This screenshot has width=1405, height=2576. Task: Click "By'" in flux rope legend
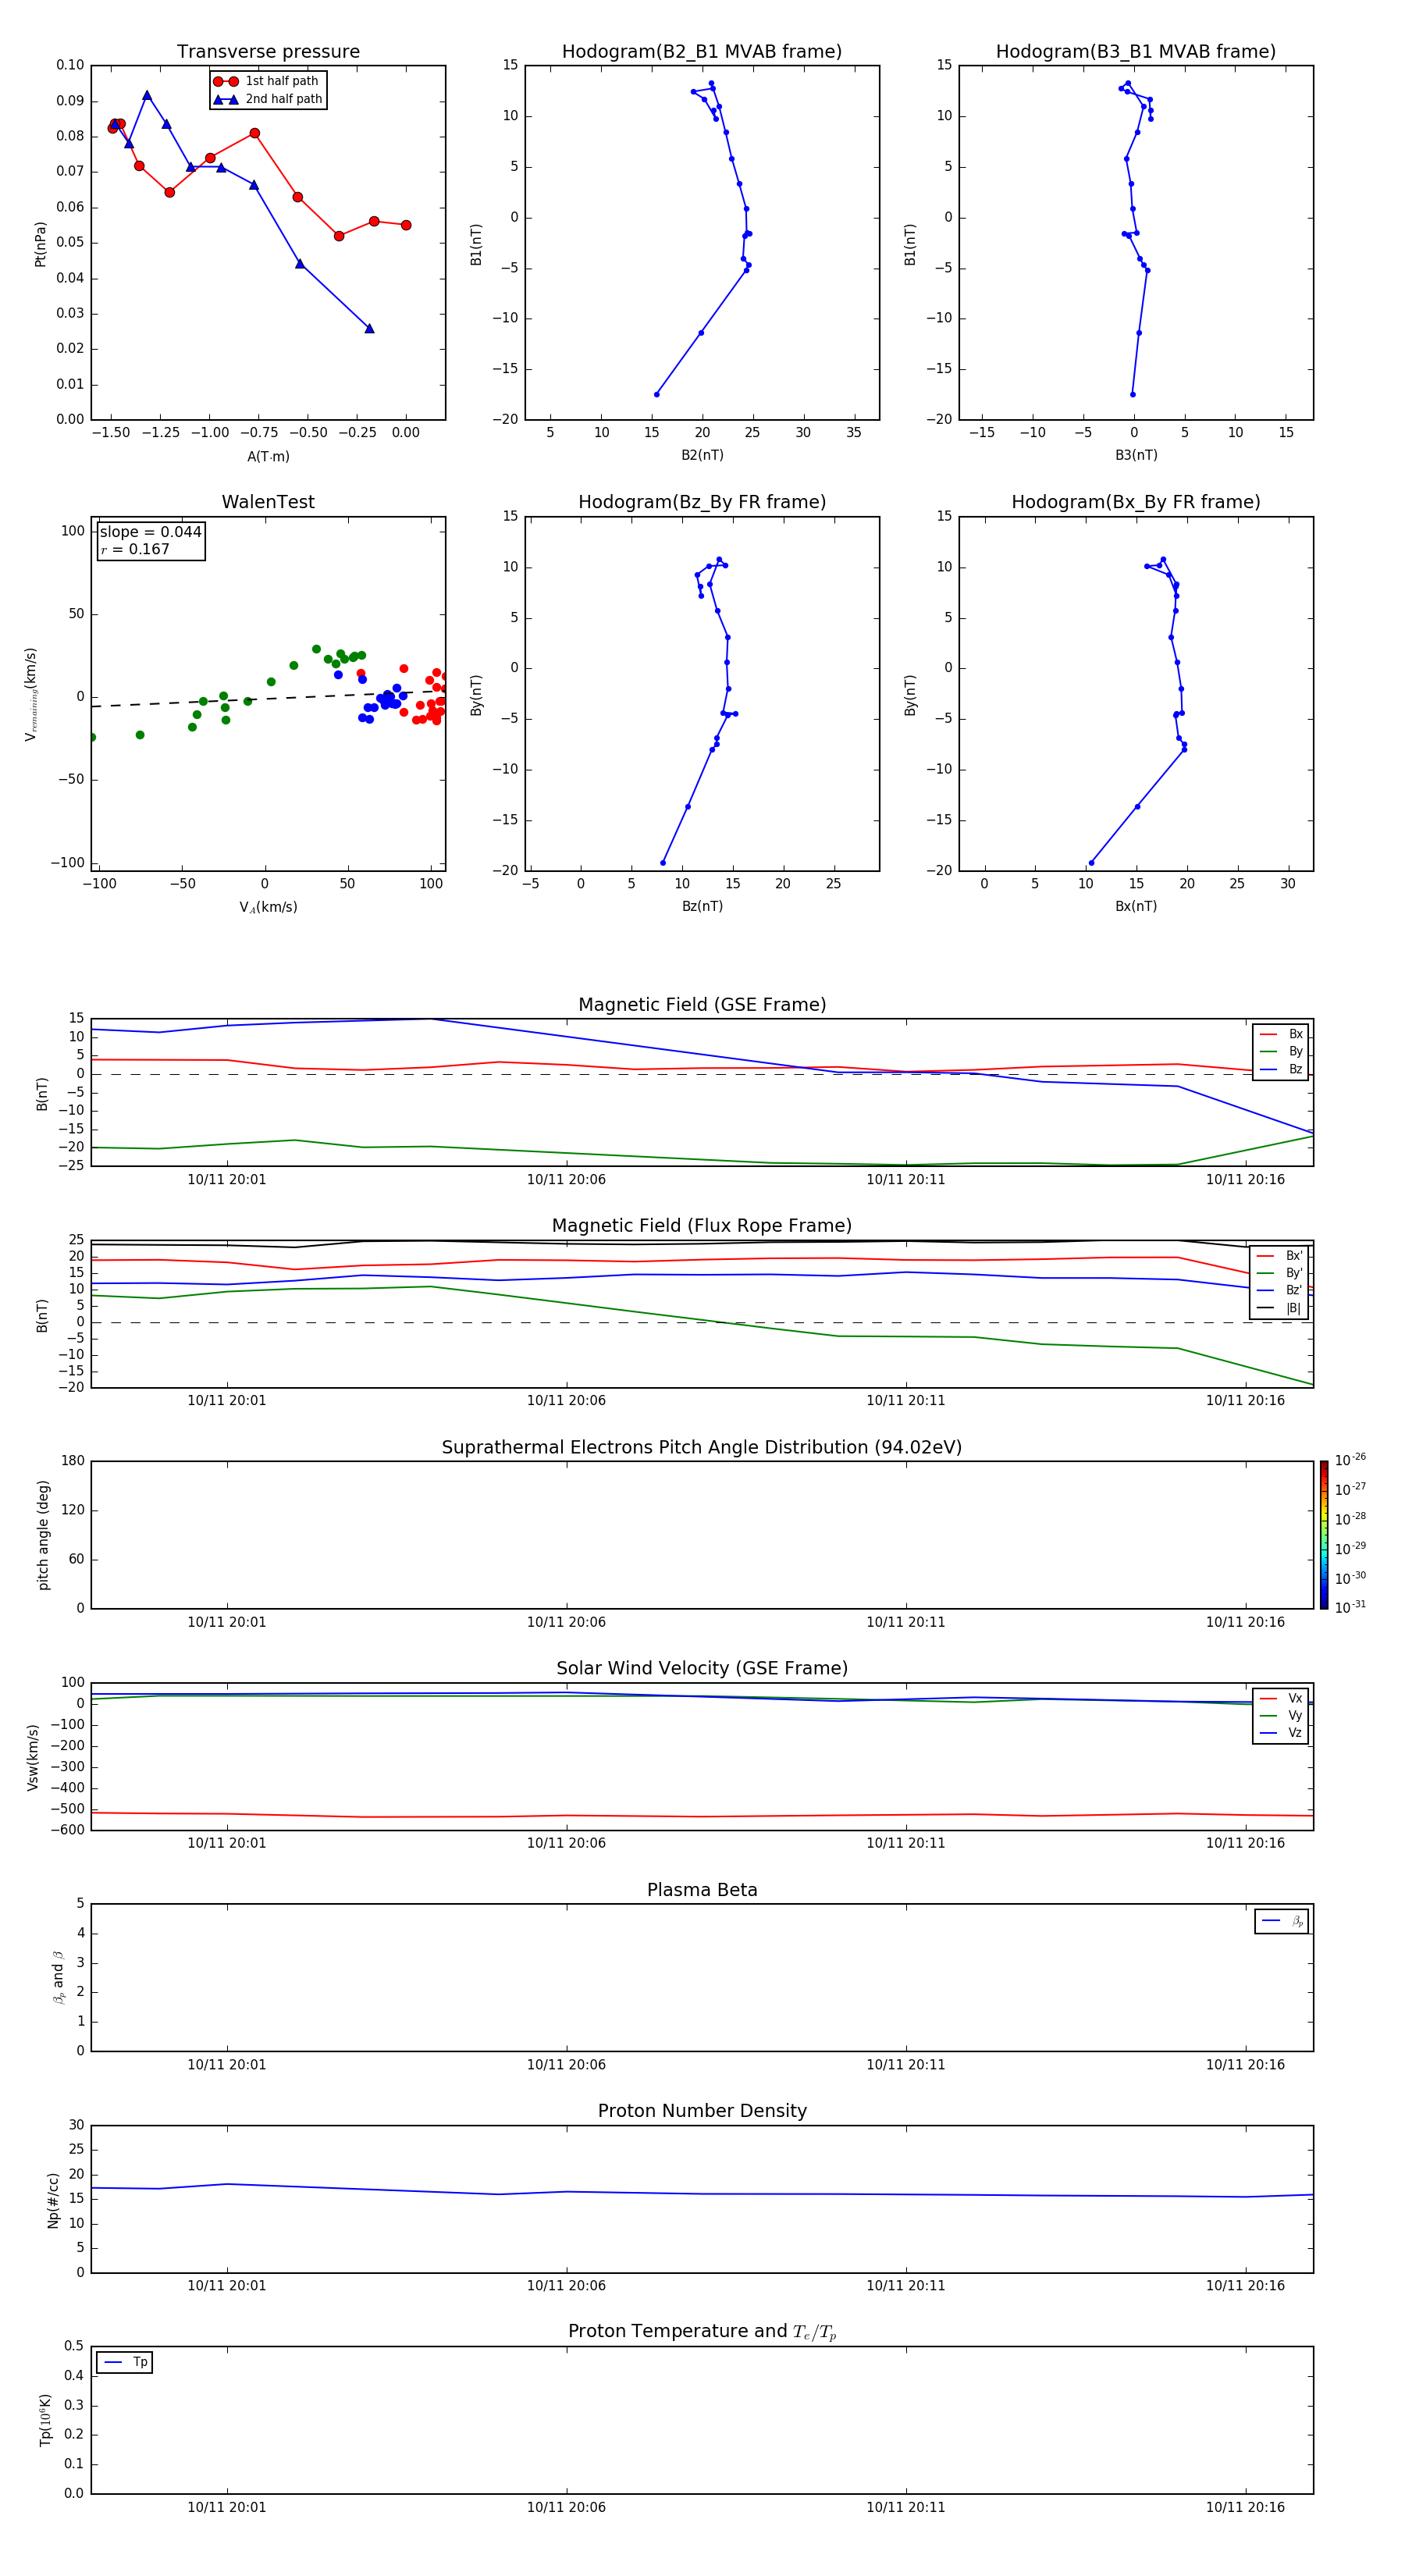coord(1294,1273)
